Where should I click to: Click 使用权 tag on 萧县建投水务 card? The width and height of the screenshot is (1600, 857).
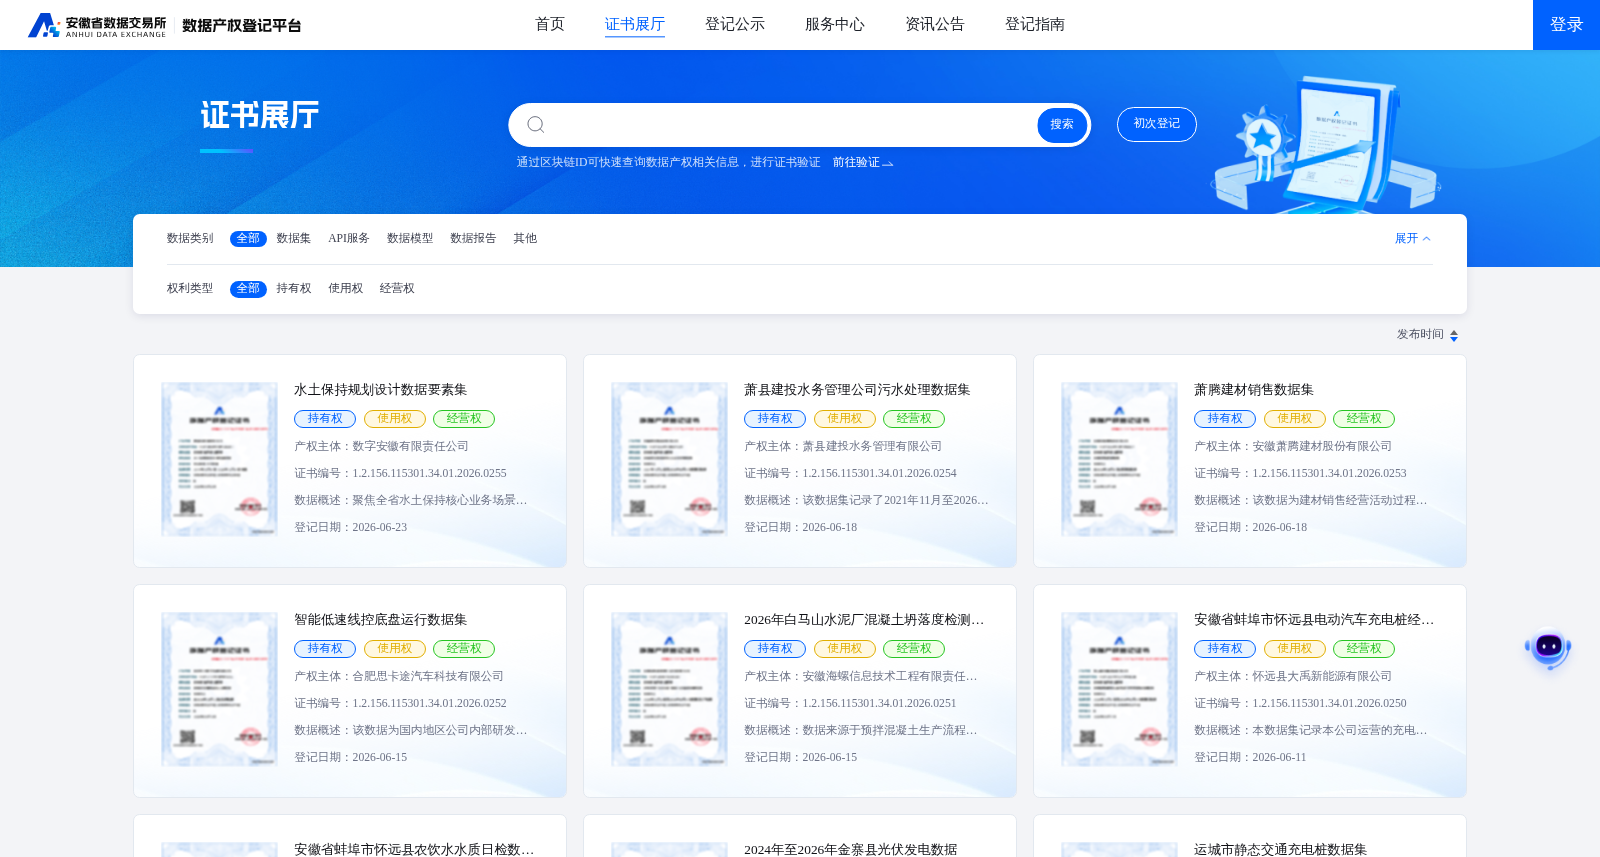[845, 419]
